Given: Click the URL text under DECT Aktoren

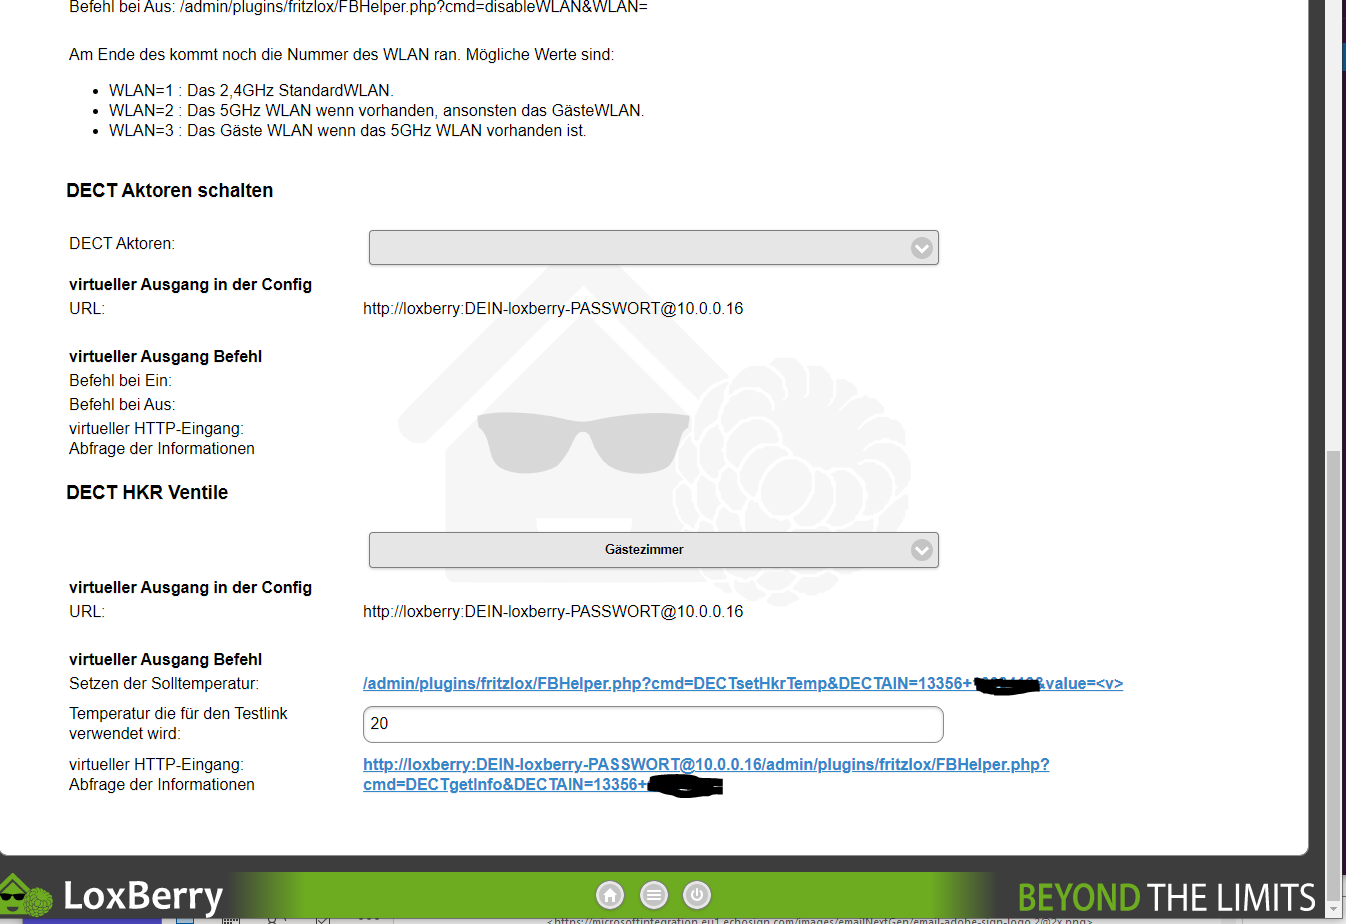Looking at the screenshot, I should coord(552,309).
